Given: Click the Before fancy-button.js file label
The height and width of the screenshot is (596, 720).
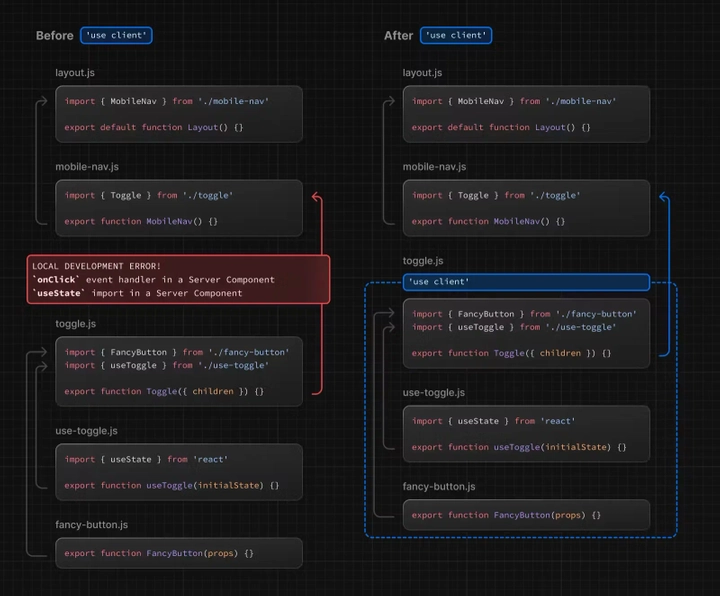Looking at the screenshot, I should 91,525.
